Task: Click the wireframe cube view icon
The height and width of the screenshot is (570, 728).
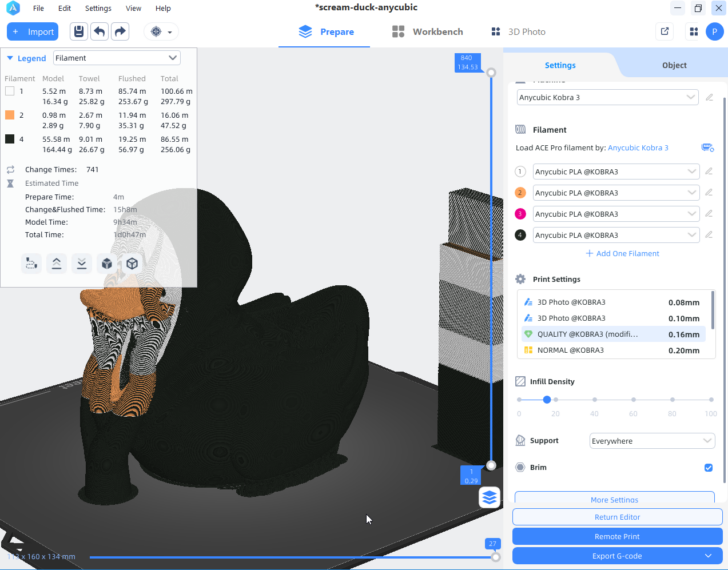Action: [132, 263]
